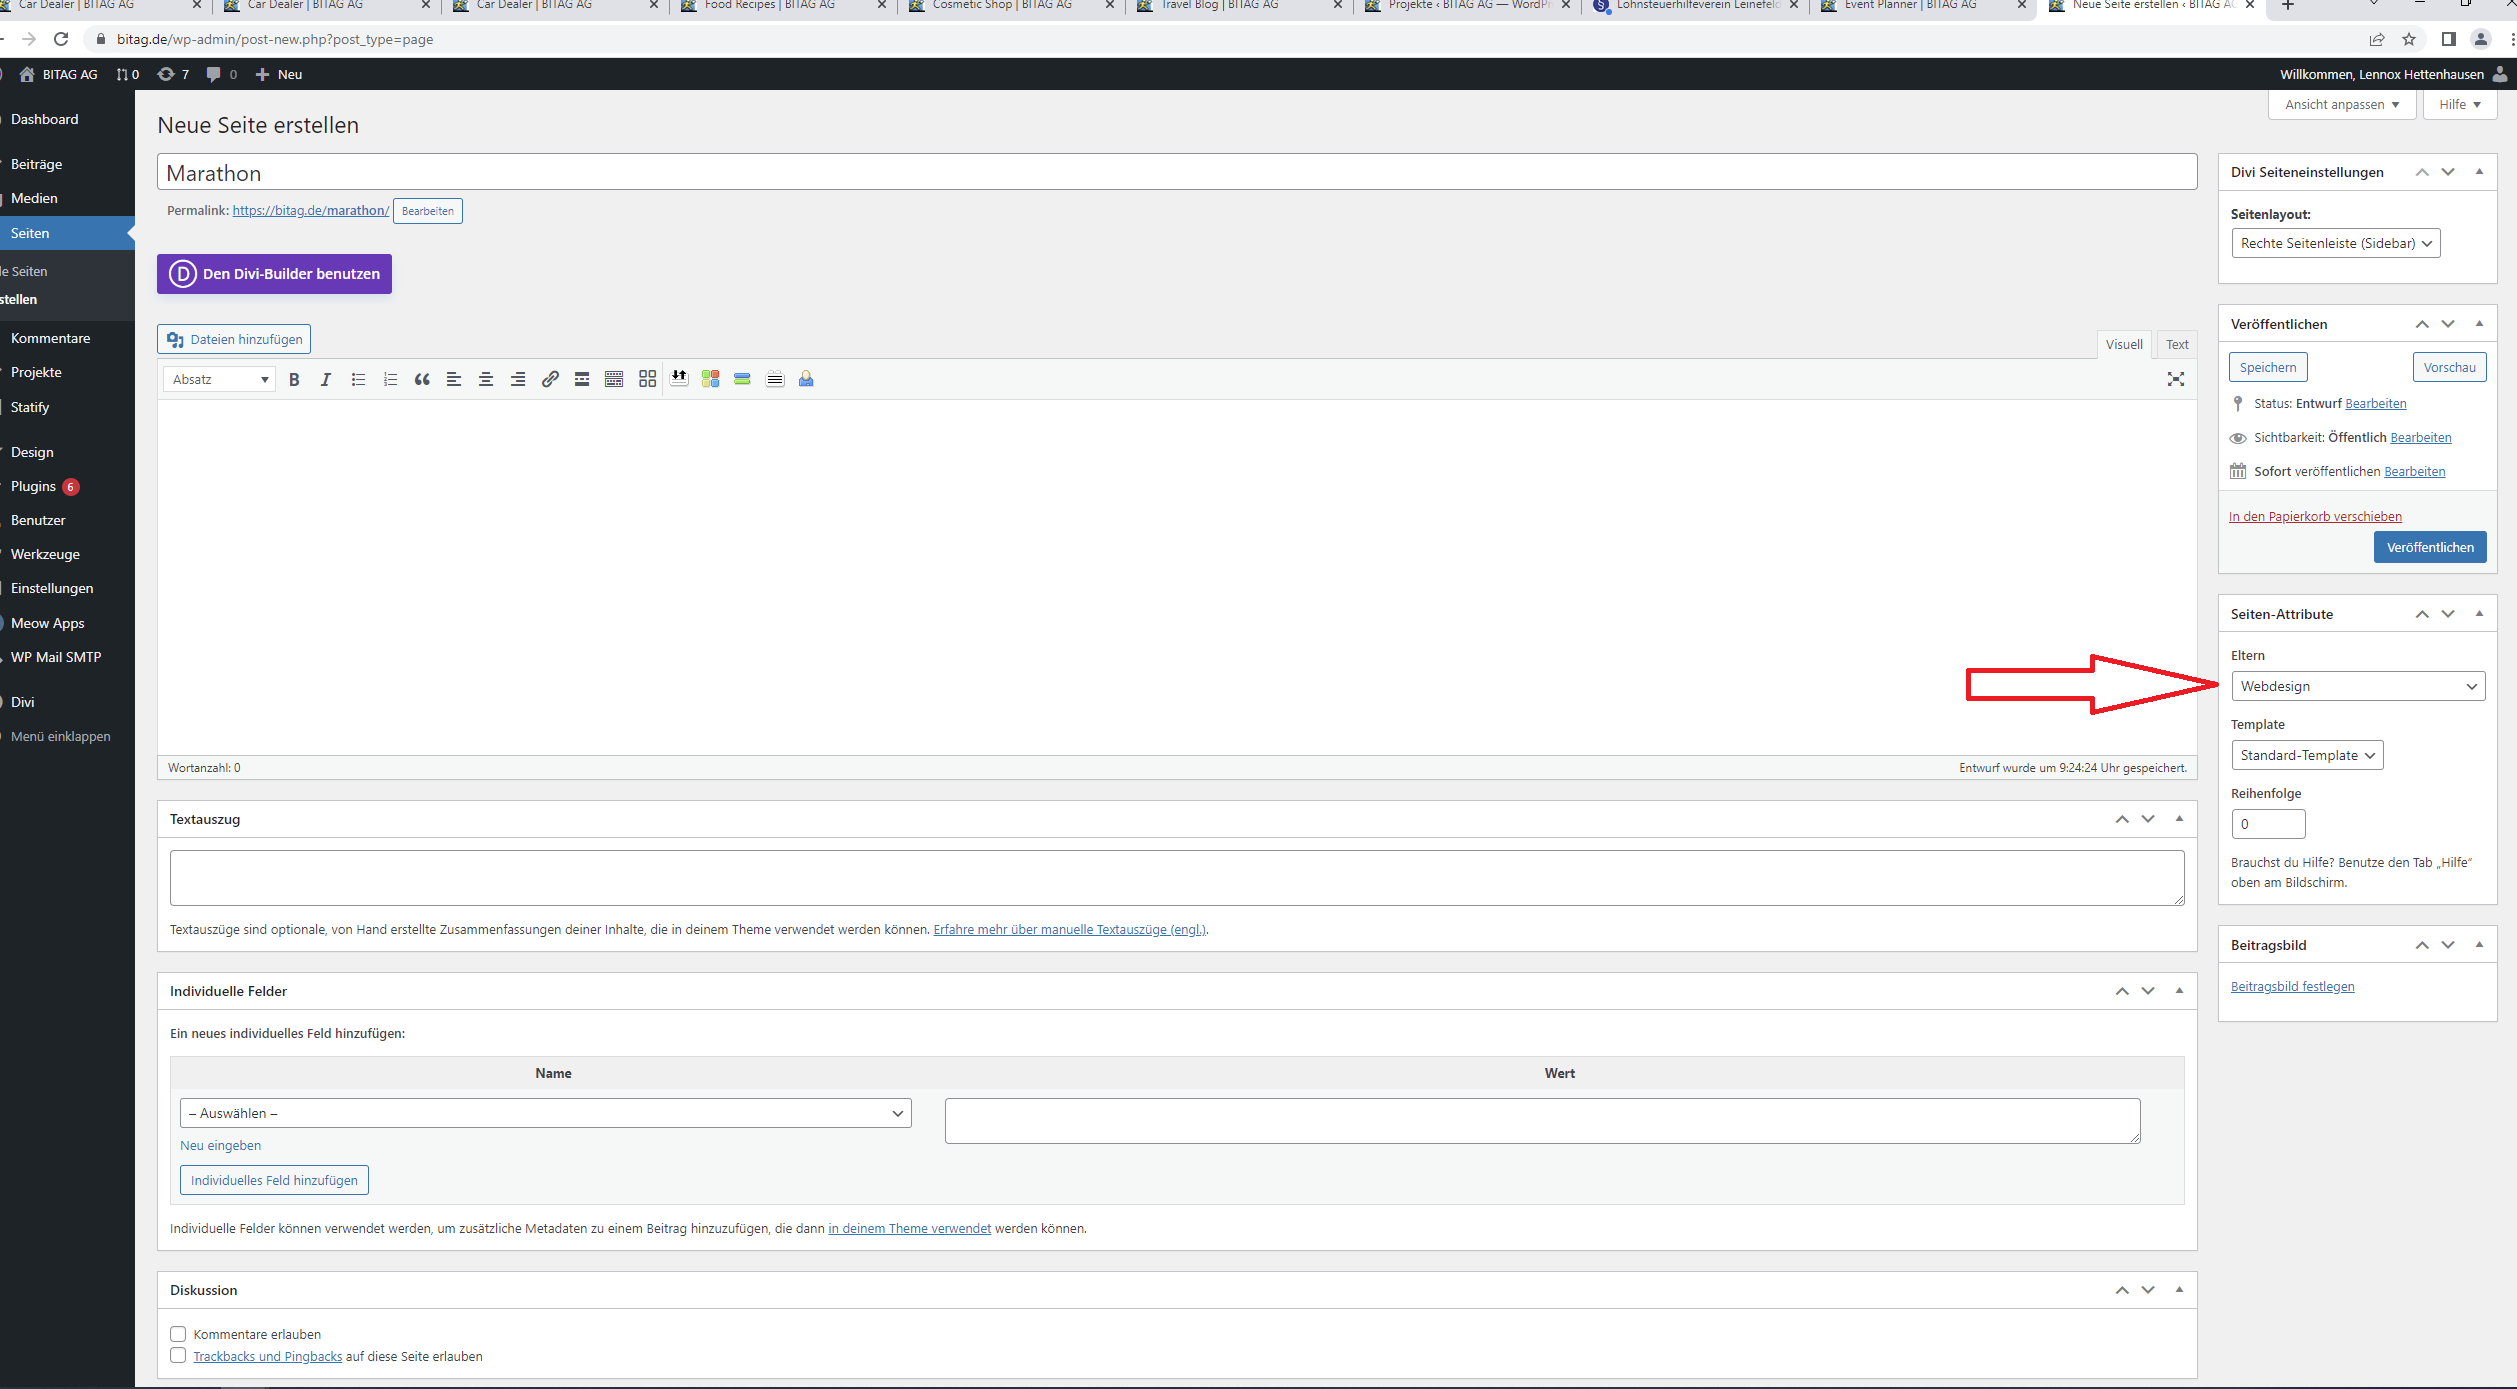
Task: Toggle fullscreen distraction-free writing mode
Action: click(2176, 379)
